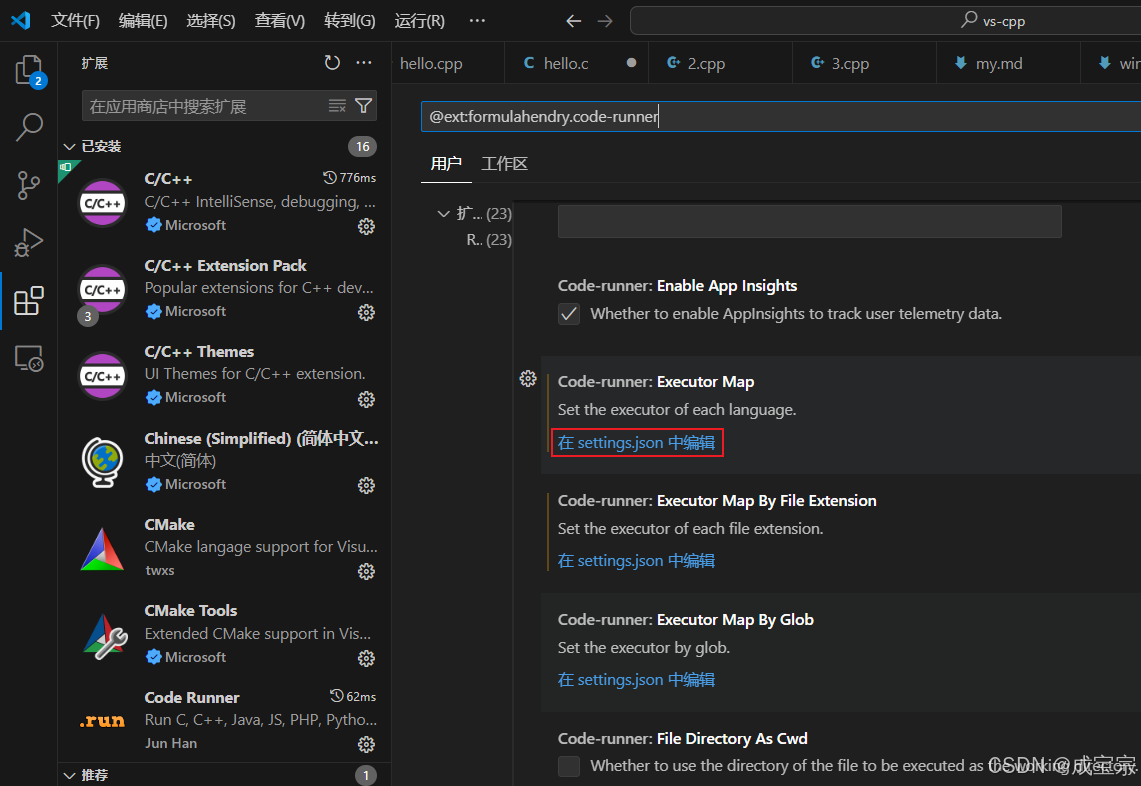The width and height of the screenshot is (1141, 786).
Task: Open the menu bar overflow ellipsis
Action: tap(477, 20)
